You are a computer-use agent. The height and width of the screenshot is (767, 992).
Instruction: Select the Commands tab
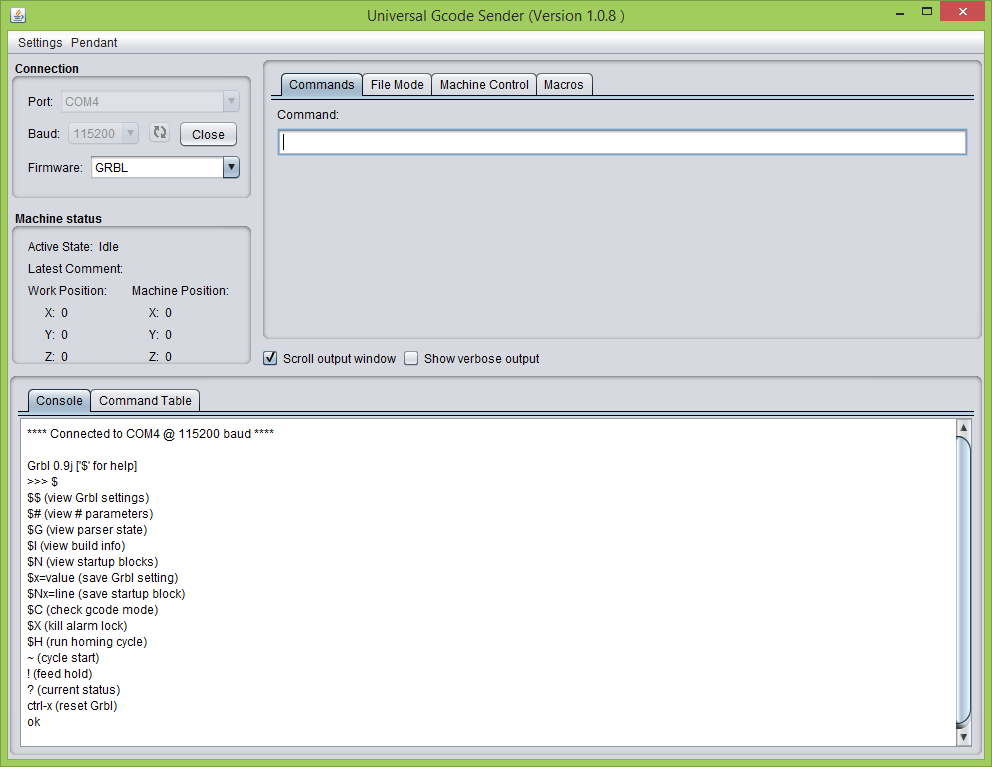[x=320, y=85]
